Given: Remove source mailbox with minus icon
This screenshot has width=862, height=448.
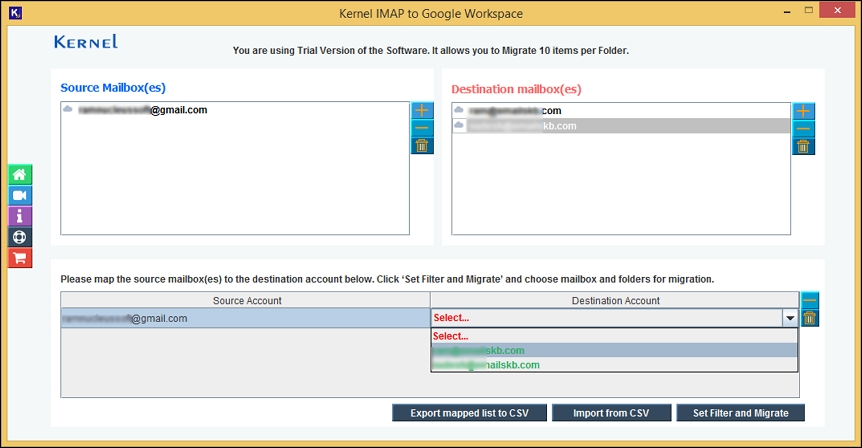Looking at the screenshot, I should pyautogui.click(x=422, y=128).
